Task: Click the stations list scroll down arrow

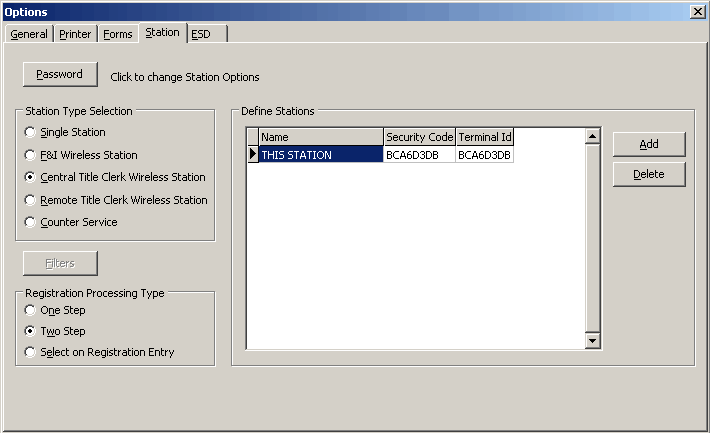Action: (592, 341)
